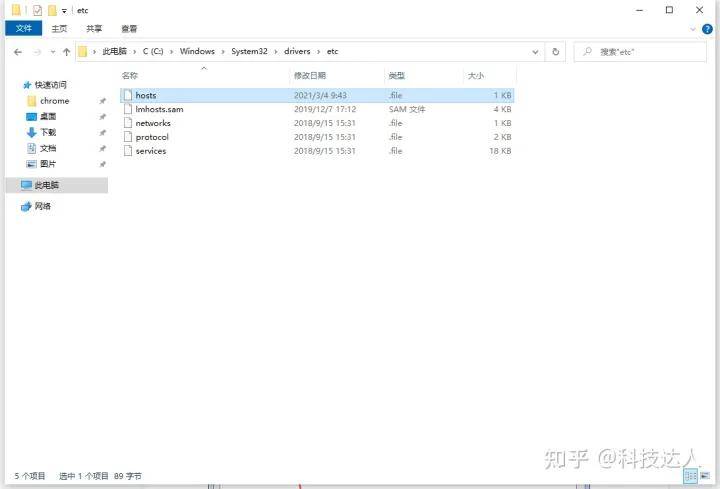The width and height of the screenshot is (720, 489).
Task: Click the Back navigation arrow
Action: click(18, 52)
